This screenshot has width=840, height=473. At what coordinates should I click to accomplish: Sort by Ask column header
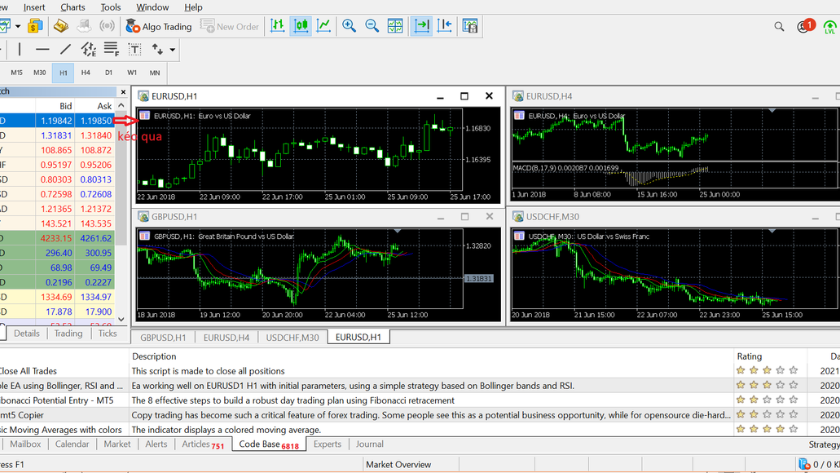104,106
